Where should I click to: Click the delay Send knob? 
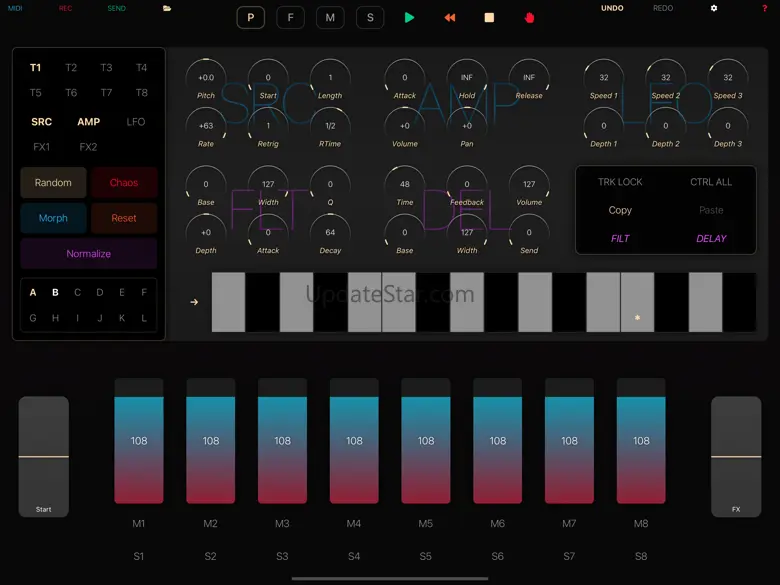click(x=529, y=233)
